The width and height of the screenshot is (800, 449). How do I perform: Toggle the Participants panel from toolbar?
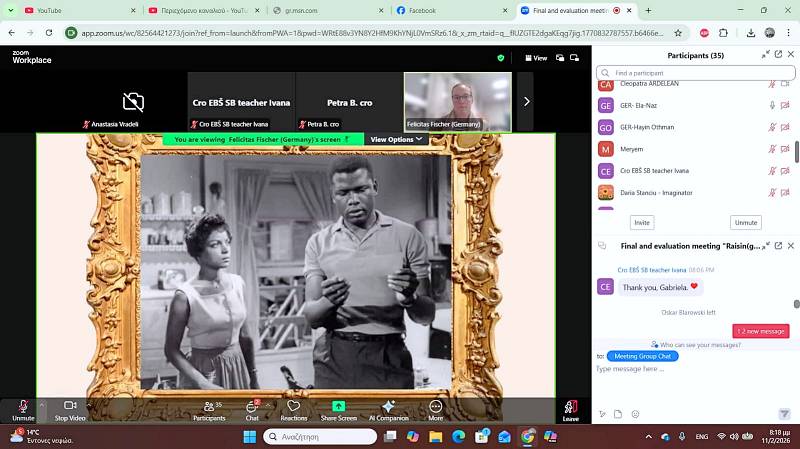(x=209, y=408)
